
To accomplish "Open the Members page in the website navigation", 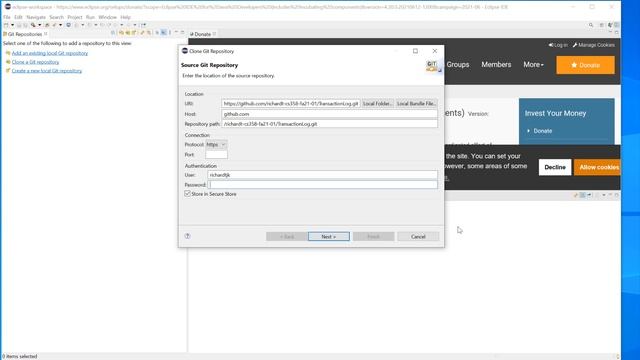I will tap(496, 64).
